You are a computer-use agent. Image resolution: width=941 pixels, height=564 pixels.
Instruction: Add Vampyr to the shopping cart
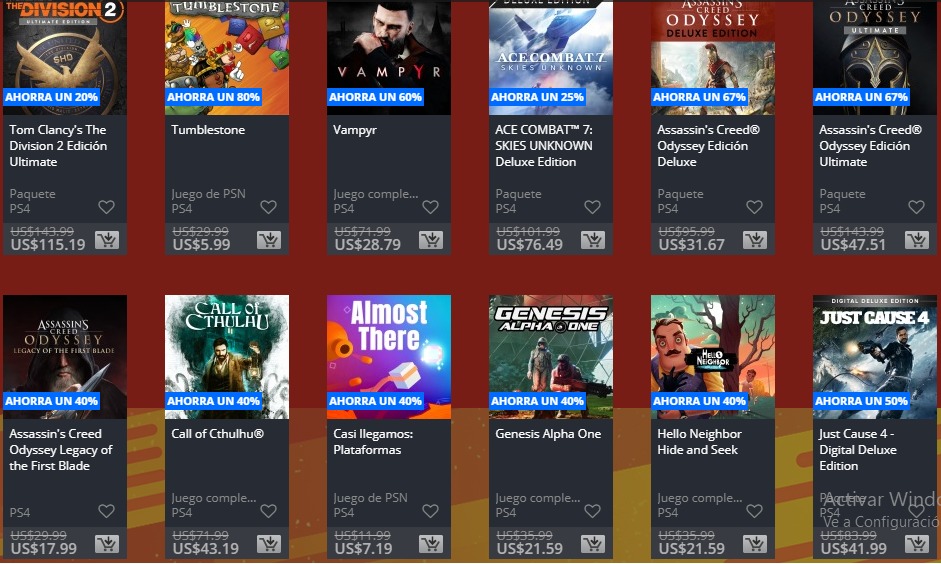coord(430,240)
